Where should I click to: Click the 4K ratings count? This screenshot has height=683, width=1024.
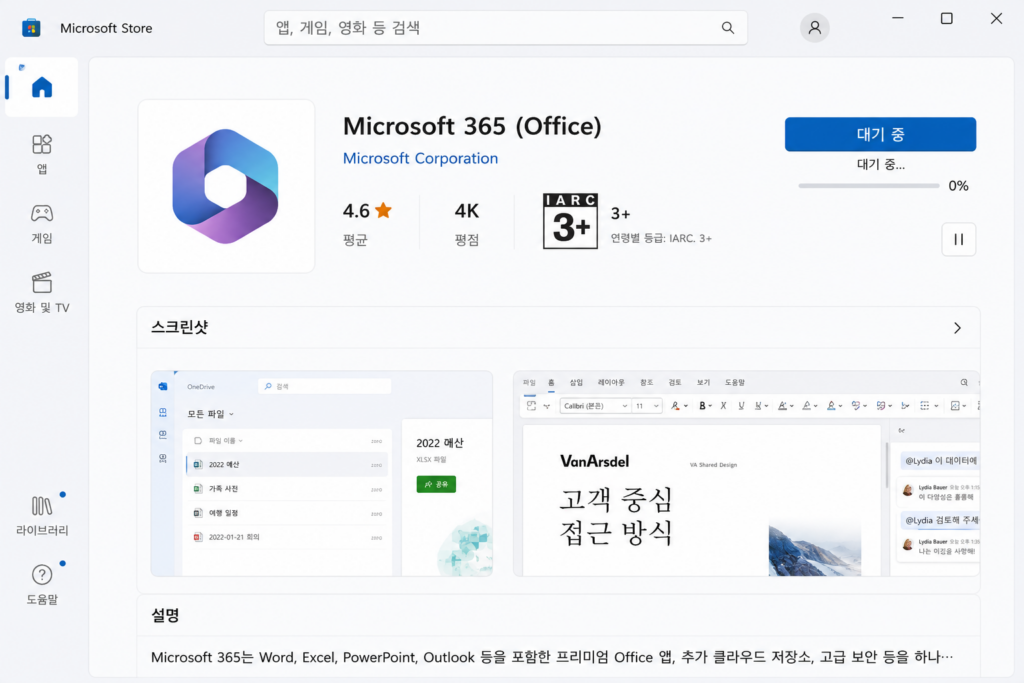click(x=467, y=211)
